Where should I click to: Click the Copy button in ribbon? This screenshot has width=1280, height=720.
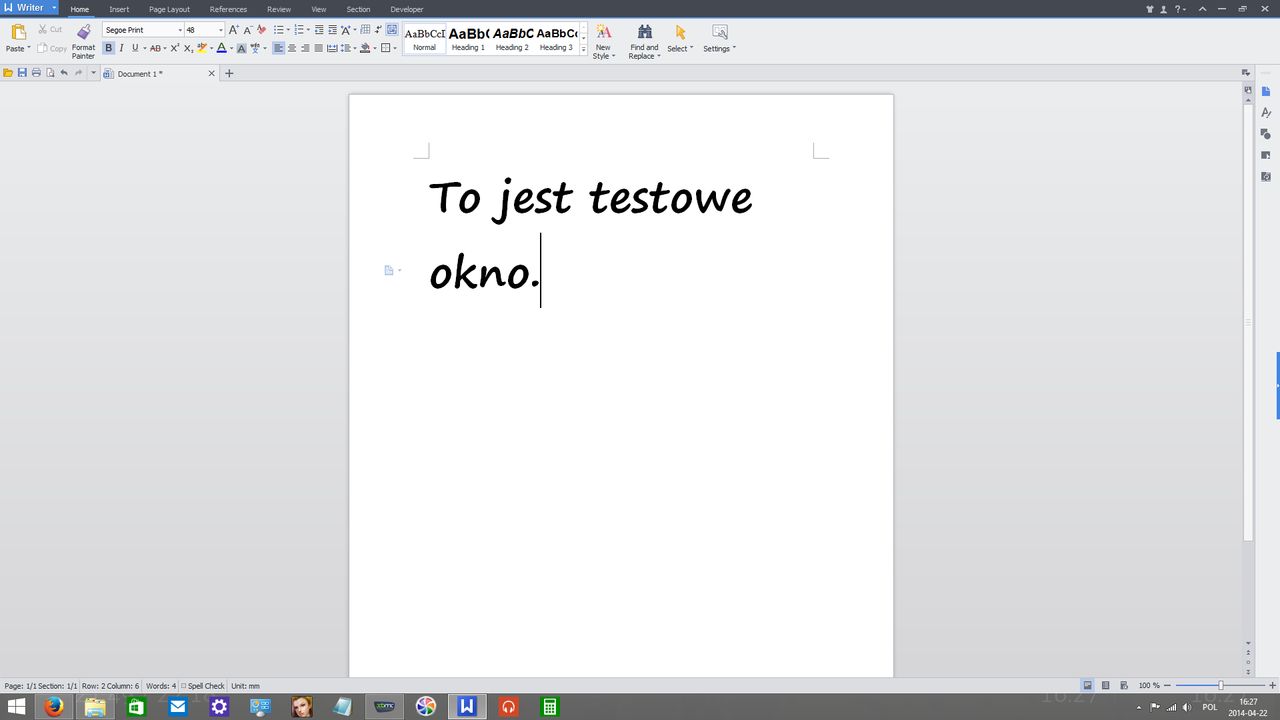click(x=52, y=48)
